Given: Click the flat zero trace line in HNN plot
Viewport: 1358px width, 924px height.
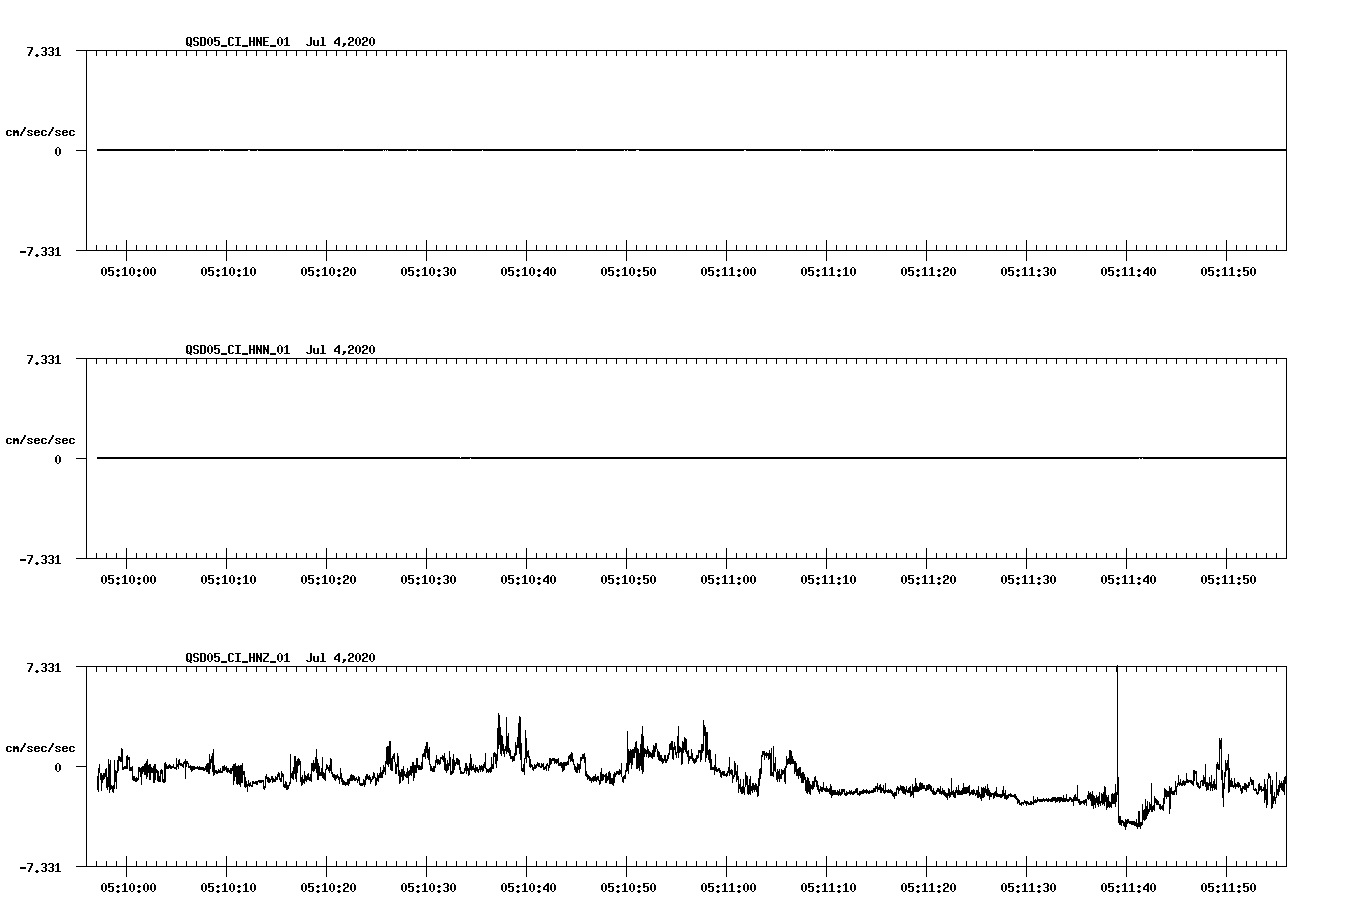Looking at the screenshot, I should pyautogui.click(x=691, y=458).
